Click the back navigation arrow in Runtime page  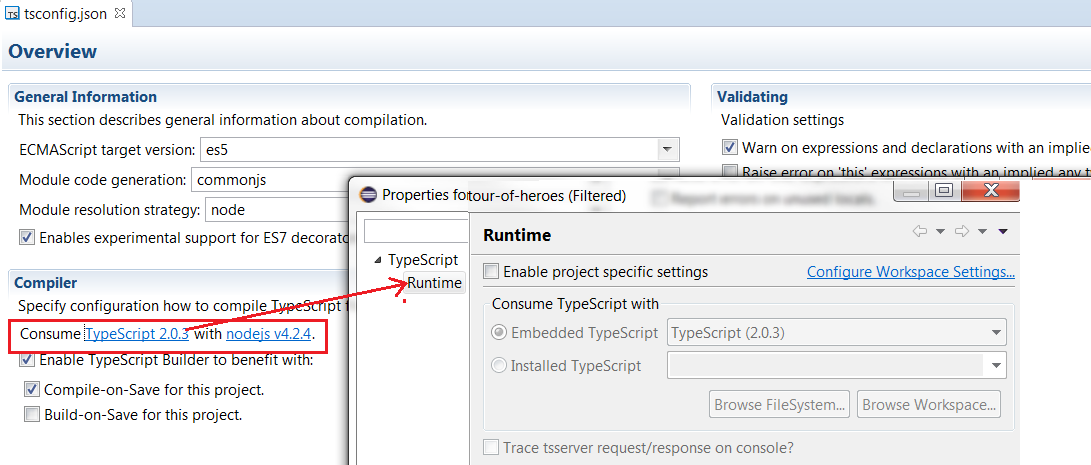(920, 232)
